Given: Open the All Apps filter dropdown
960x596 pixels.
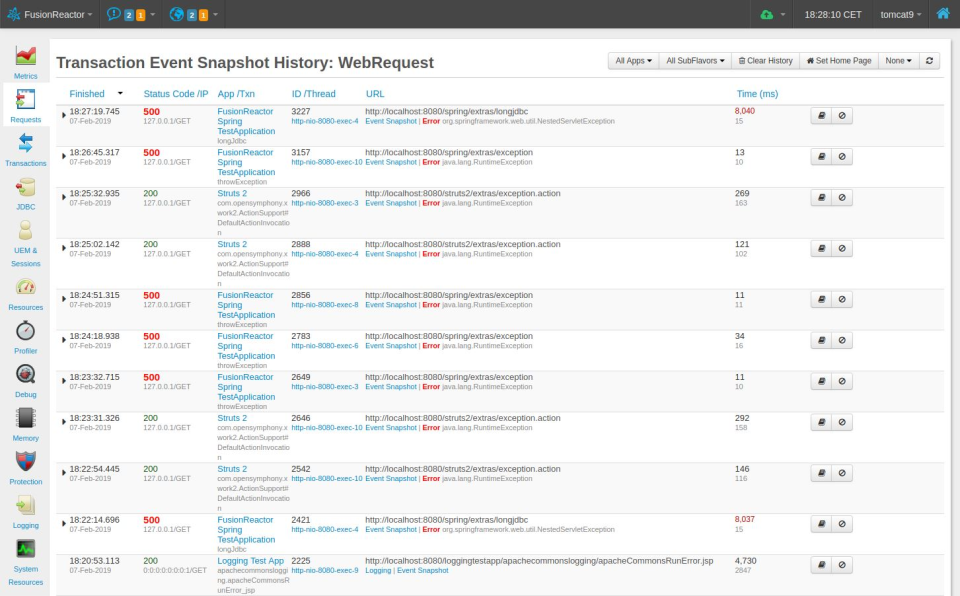Looking at the screenshot, I should (x=634, y=61).
